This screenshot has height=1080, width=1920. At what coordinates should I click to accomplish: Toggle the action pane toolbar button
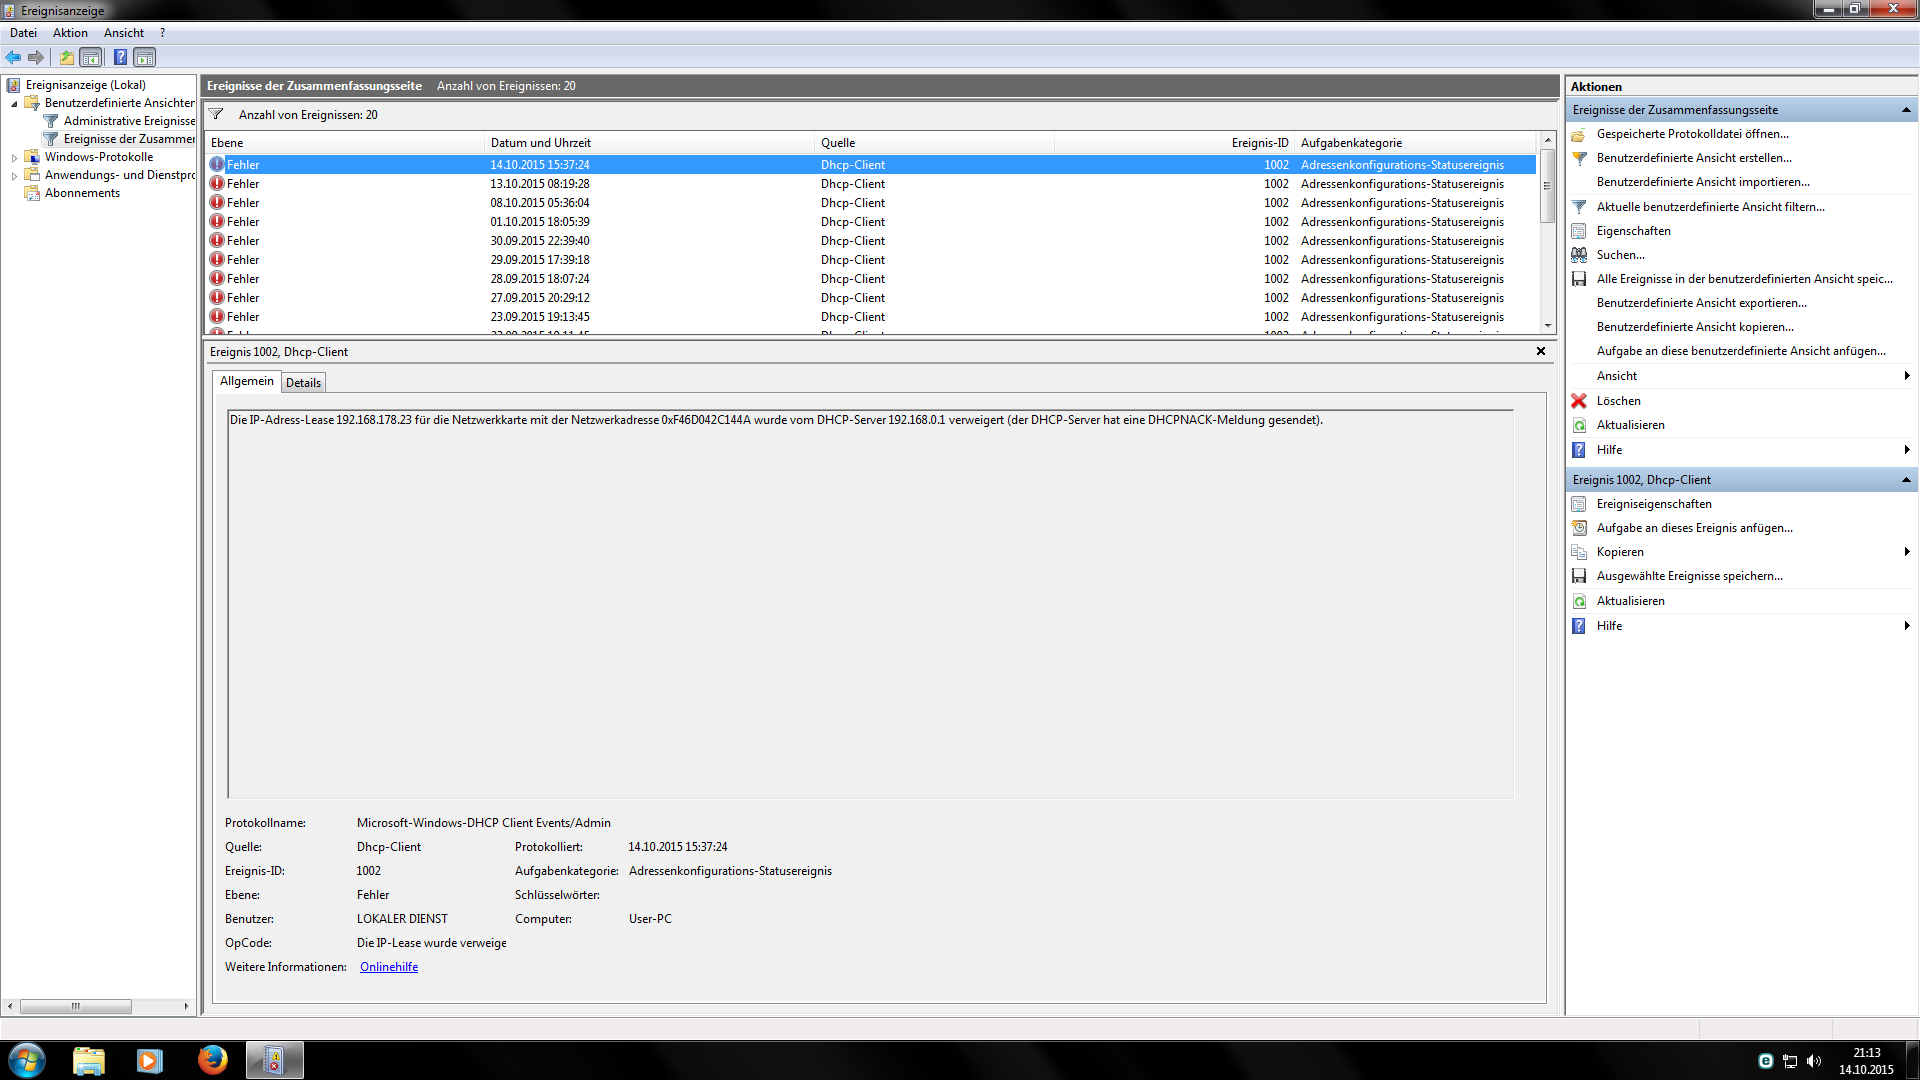click(x=145, y=57)
